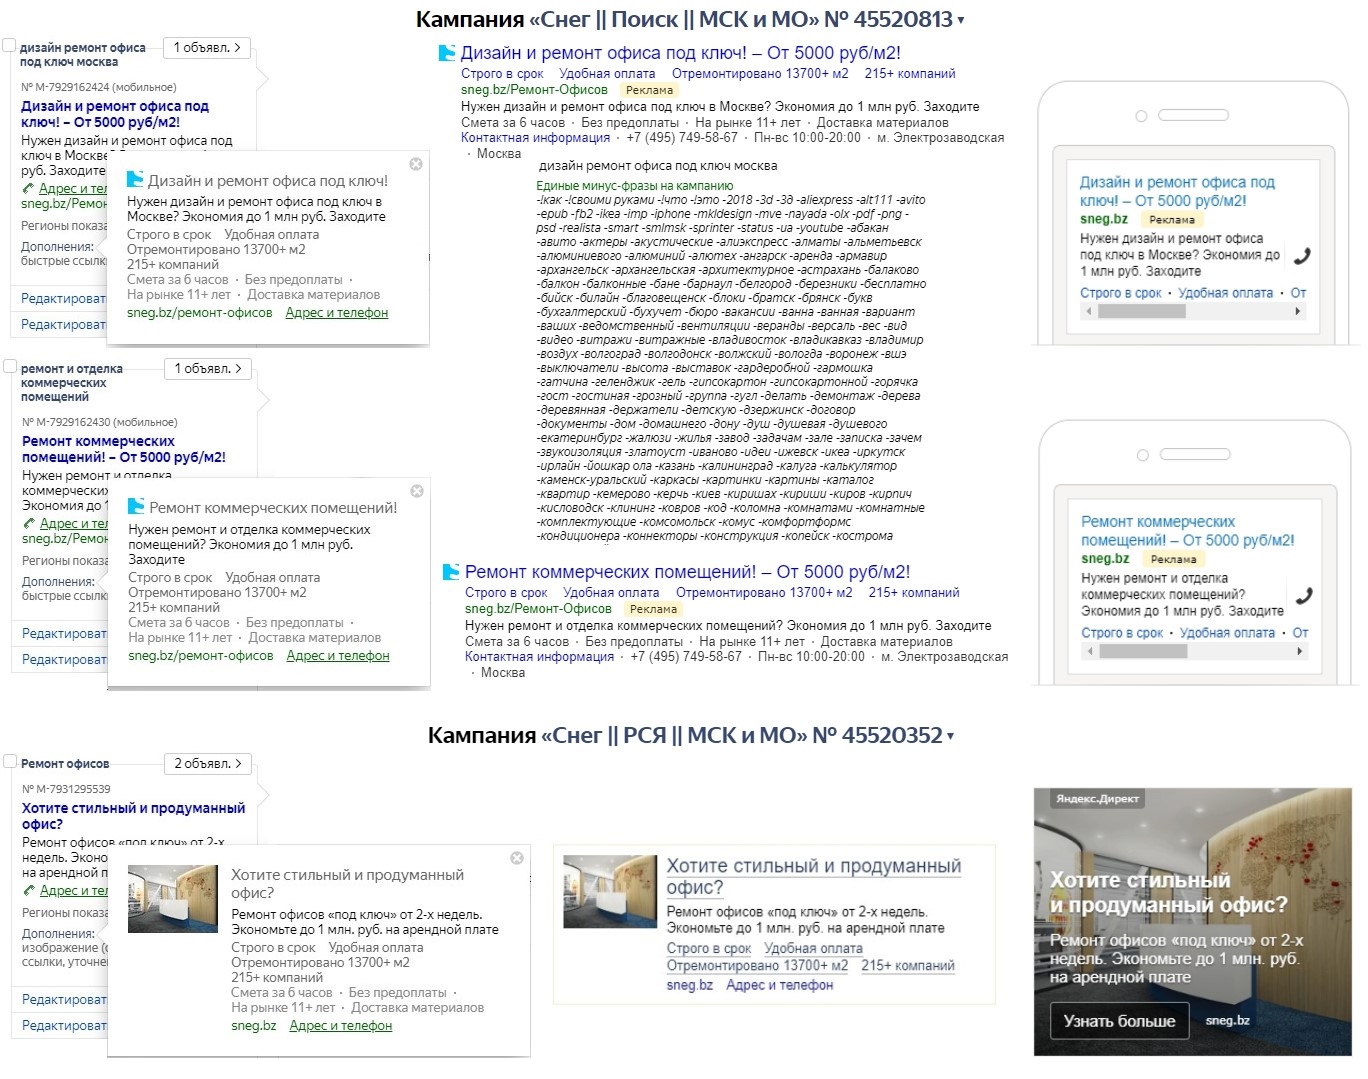Click the 'Яндекс.Директ' label on the banner
The height and width of the screenshot is (1079, 1368).
point(1098,799)
